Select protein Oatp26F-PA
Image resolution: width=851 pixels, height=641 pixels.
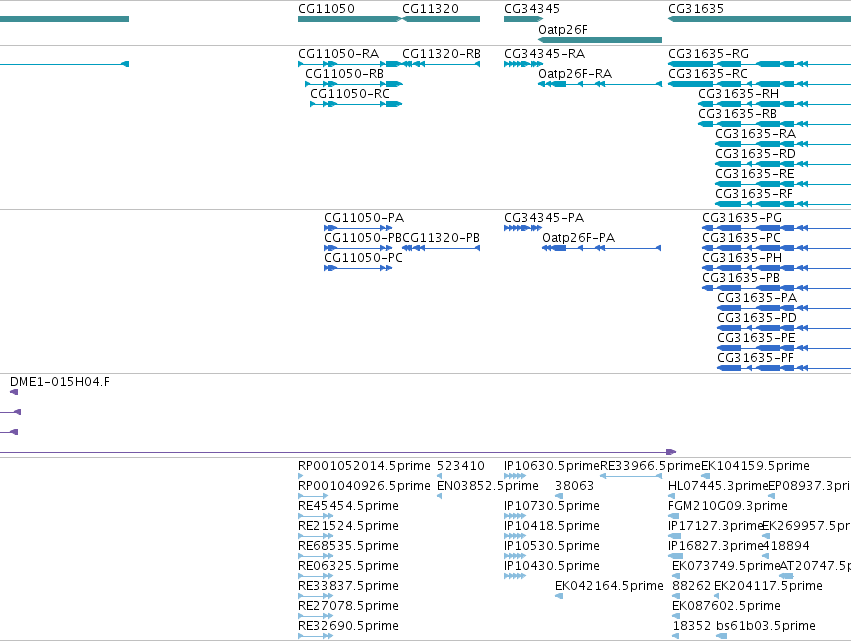(579, 238)
